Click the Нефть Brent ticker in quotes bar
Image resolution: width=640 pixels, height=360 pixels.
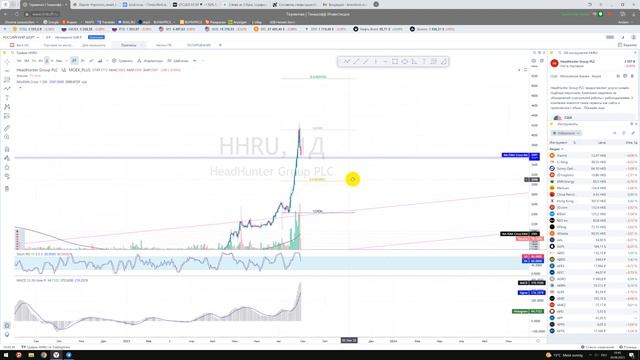pyautogui.click(x=378, y=29)
